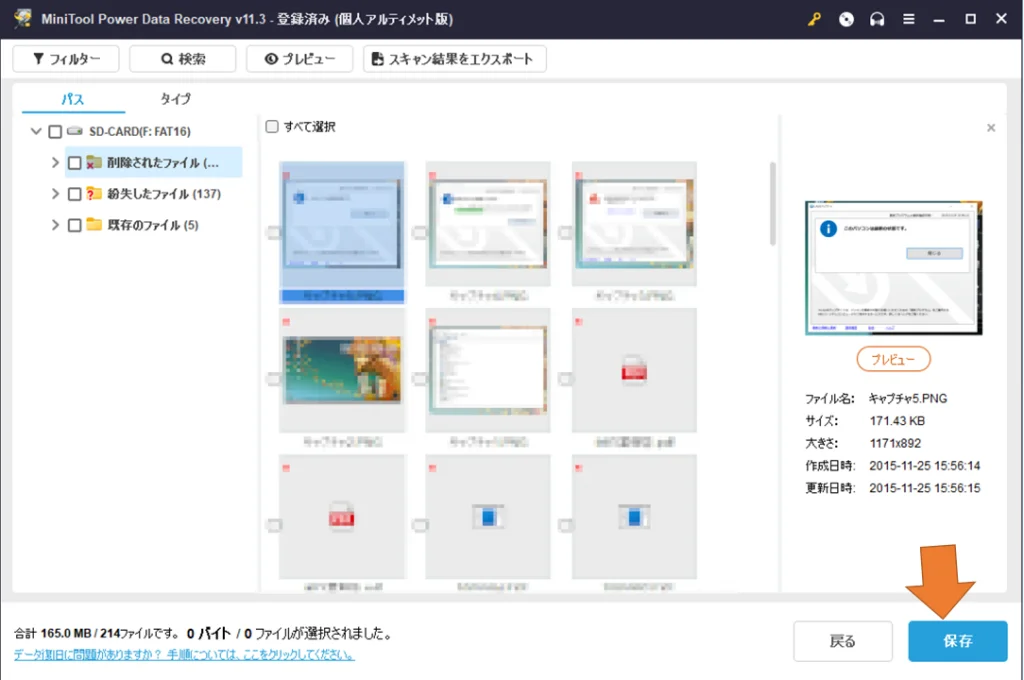The image size is (1024, 680).
Task: Open the disc icon in title bar
Action: [846, 19]
